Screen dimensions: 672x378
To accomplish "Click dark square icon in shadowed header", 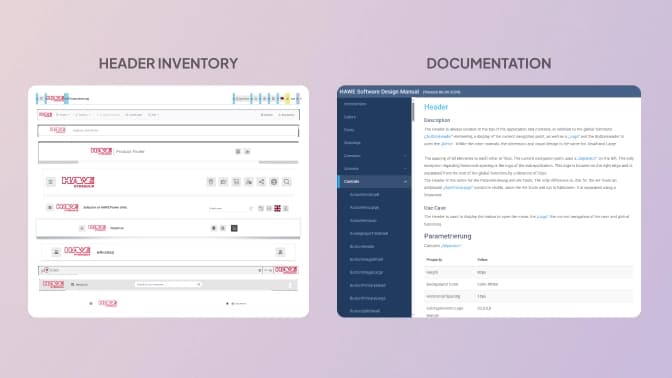I will [x=234, y=228].
